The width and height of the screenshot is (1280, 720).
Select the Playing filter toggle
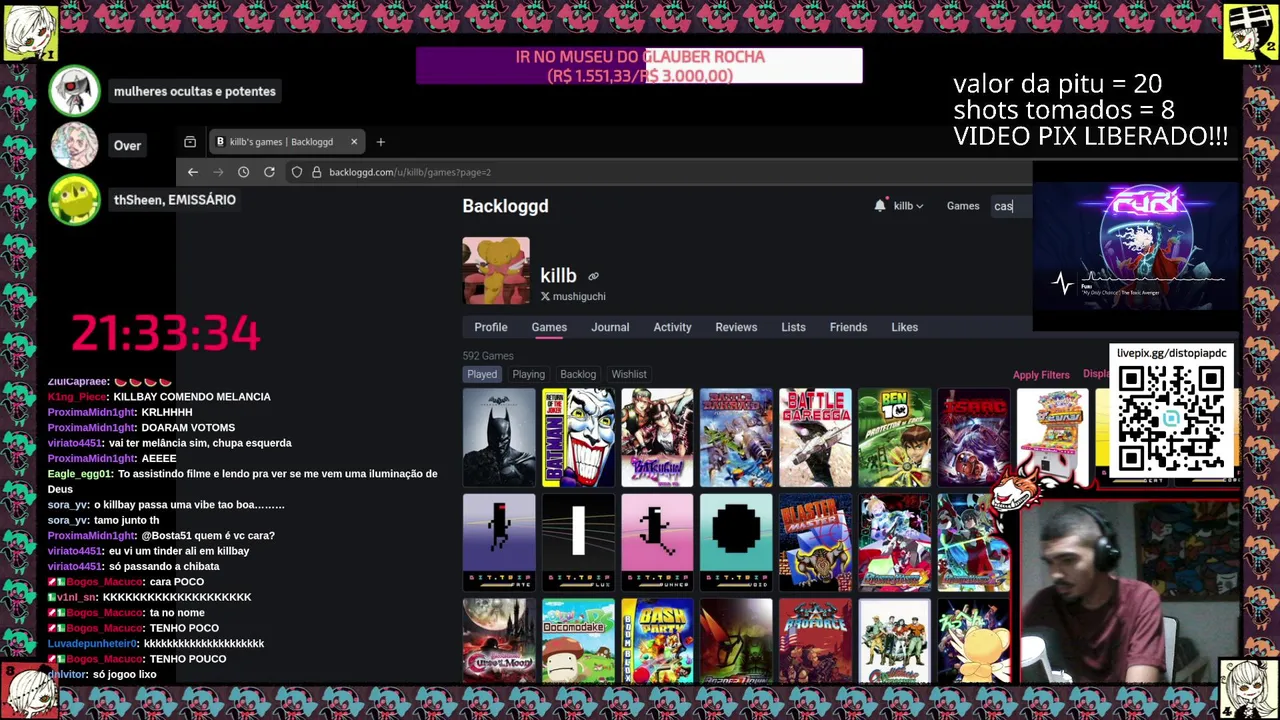click(528, 374)
